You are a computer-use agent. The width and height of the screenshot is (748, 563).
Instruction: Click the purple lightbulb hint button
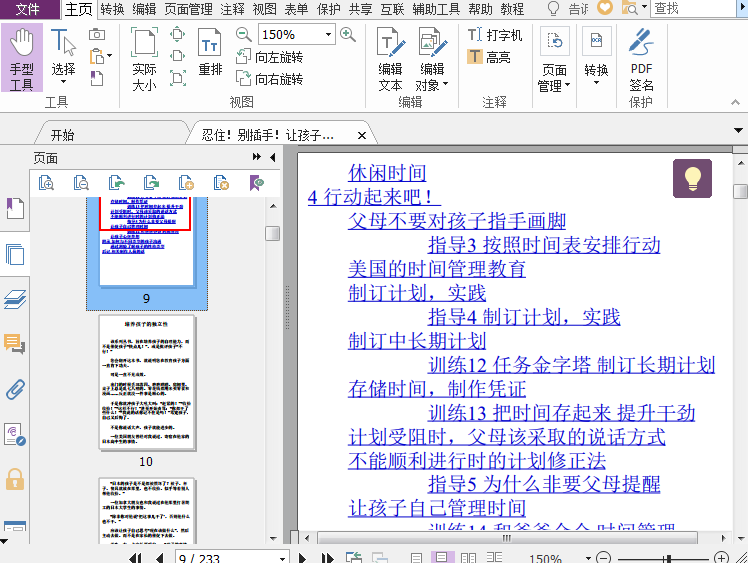(692, 178)
